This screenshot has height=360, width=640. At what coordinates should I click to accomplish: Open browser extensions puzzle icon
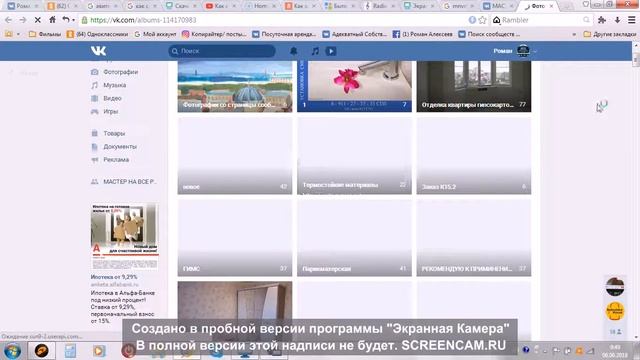pyautogui.click(x=602, y=20)
